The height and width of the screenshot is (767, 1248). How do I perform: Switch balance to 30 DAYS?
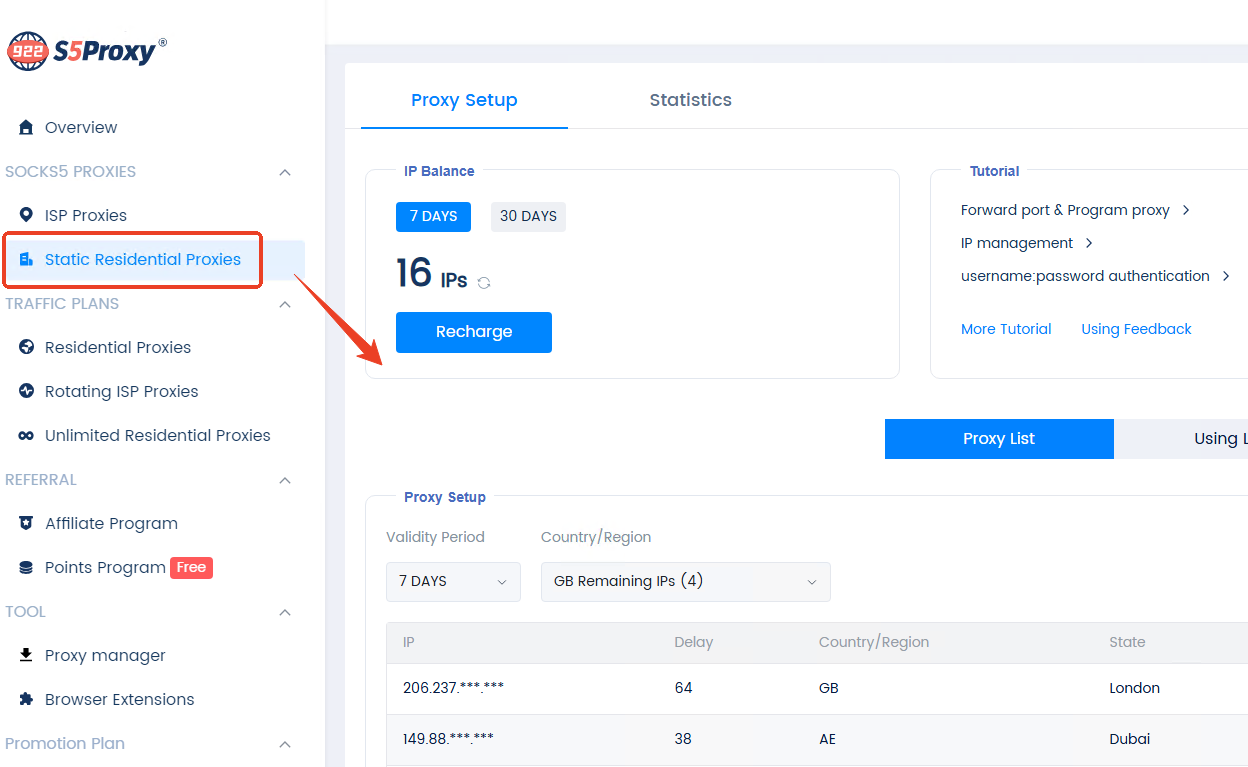coord(528,216)
